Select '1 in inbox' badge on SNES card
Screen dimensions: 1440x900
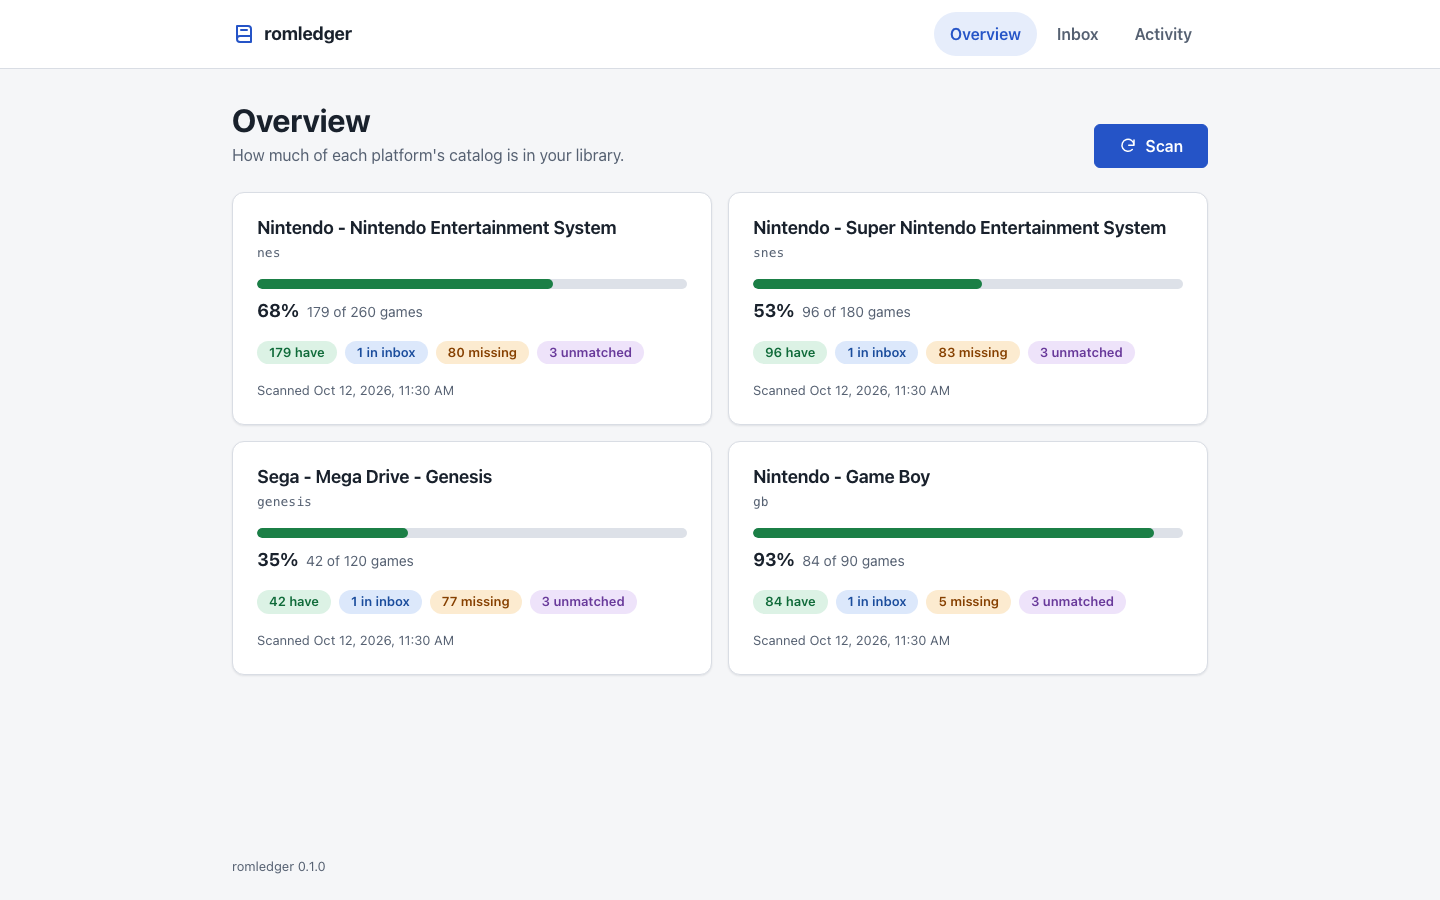click(877, 352)
